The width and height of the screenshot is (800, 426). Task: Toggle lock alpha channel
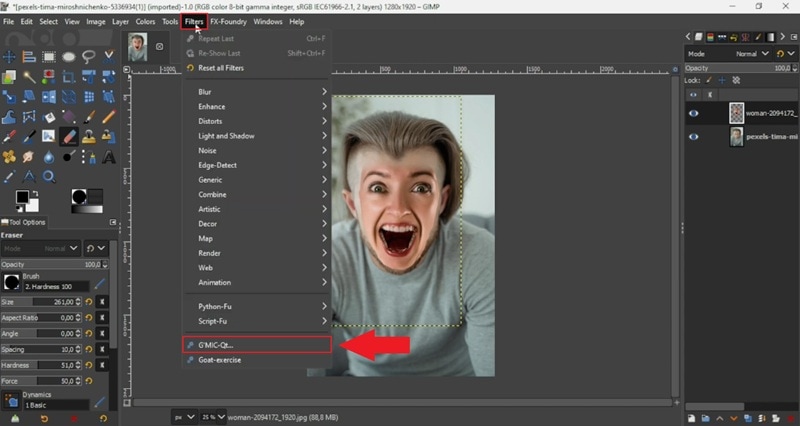pyautogui.click(x=736, y=80)
